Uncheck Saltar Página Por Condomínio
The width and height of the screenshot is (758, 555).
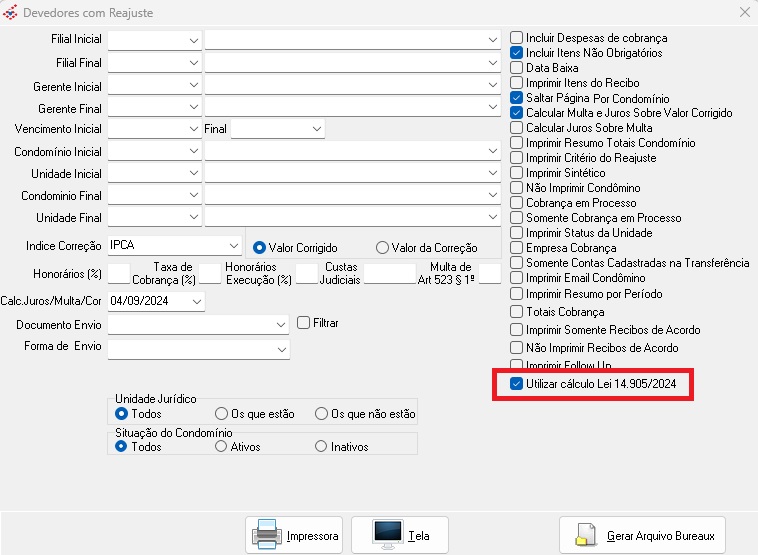coord(516,98)
